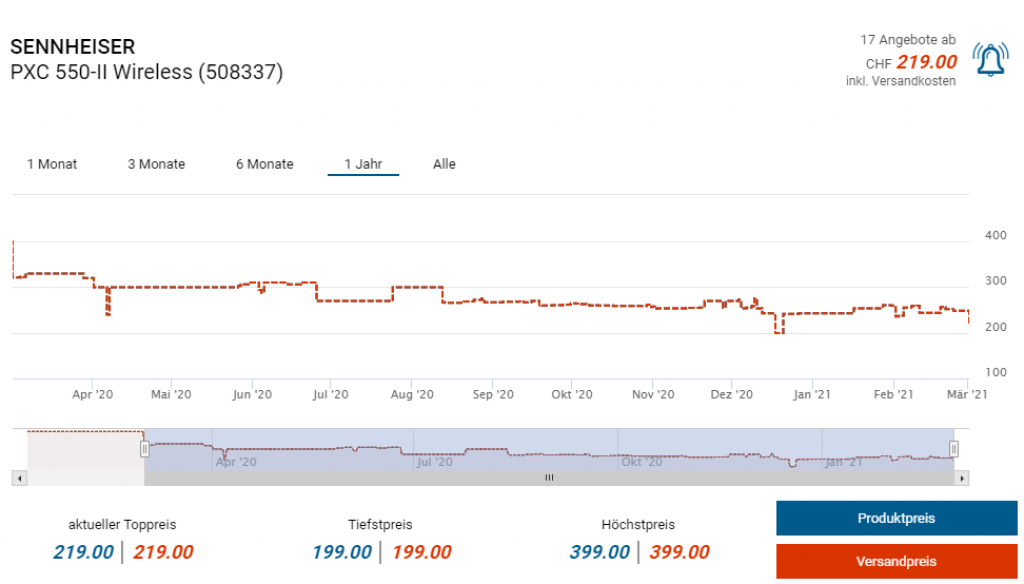Click the scrollbar grip in navigator bar
1024x584 pixels.
[x=549, y=478]
